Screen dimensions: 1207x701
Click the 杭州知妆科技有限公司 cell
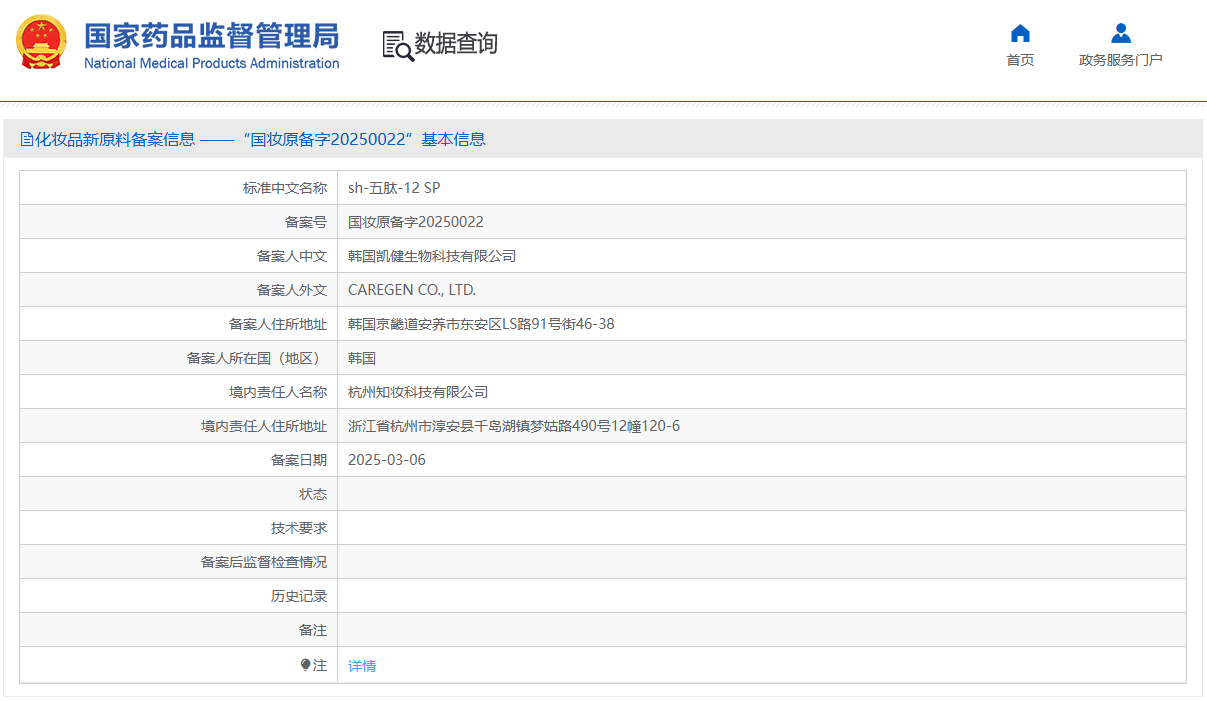(418, 392)
